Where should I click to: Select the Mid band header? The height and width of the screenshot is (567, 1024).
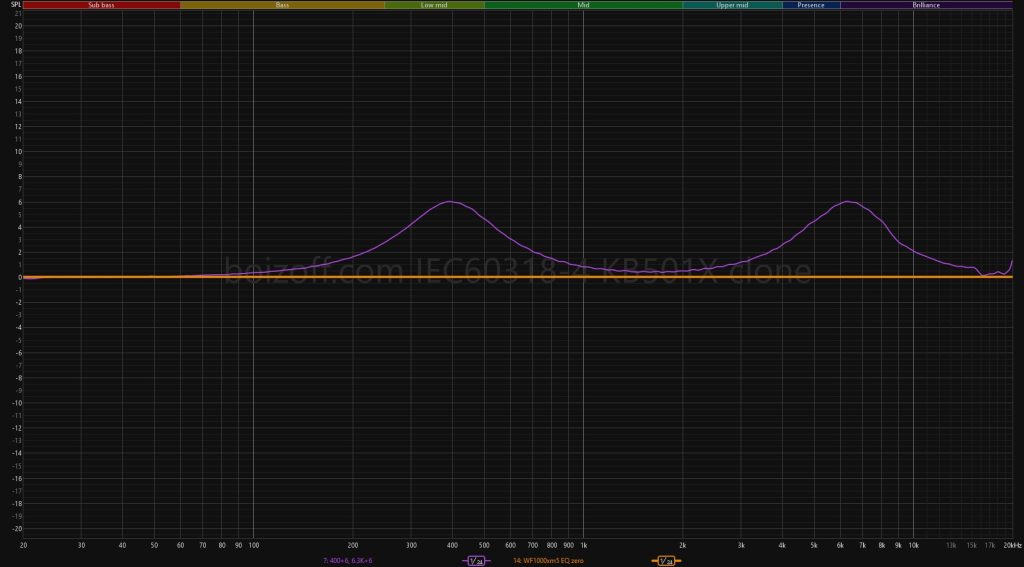point(583,5)
